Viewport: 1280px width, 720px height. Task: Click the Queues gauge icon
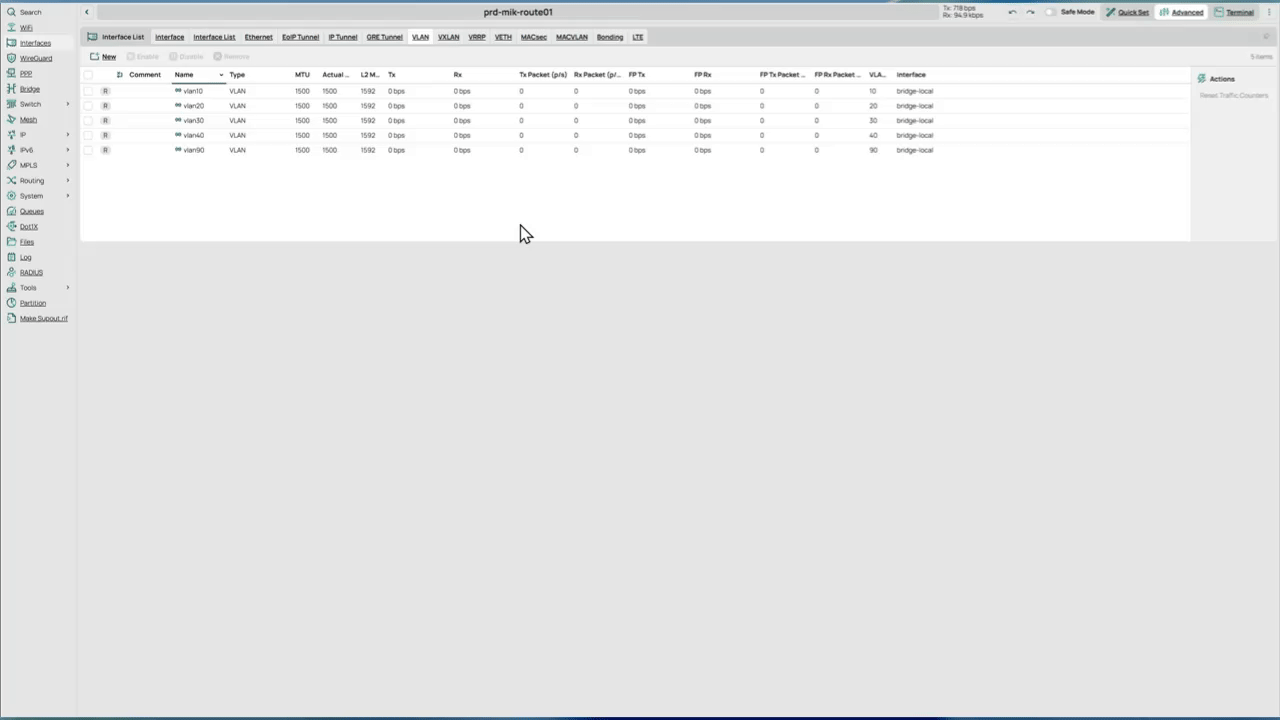click(11, 211)
